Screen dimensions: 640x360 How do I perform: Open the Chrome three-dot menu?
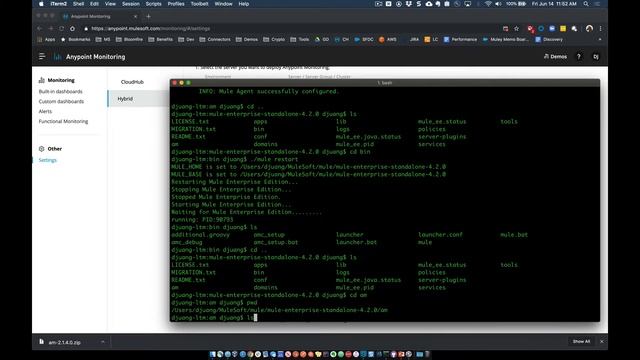tap(600, 29)
